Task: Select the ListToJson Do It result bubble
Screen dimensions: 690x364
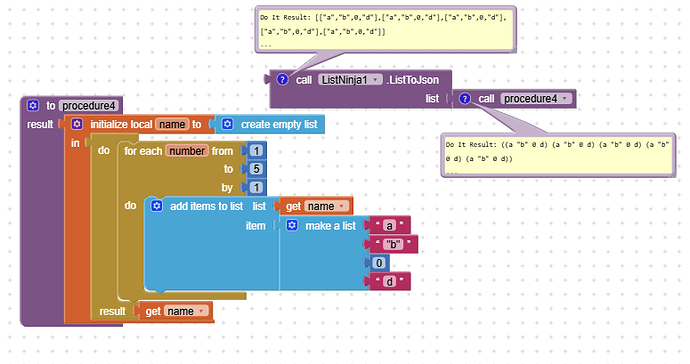Action: [385, 29]
